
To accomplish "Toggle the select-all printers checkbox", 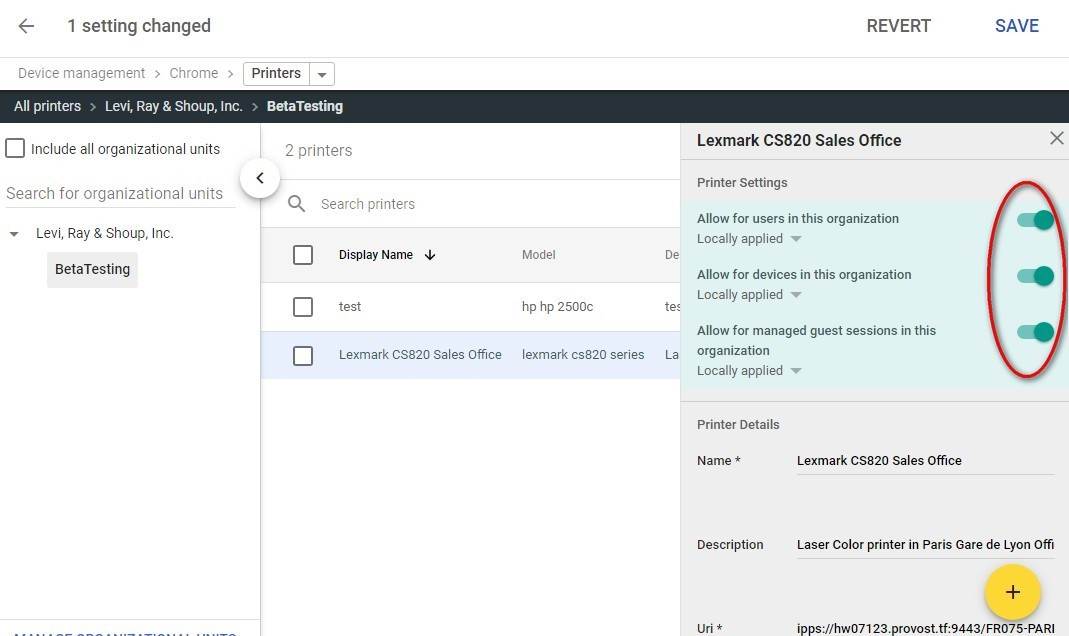I will coord(303,255).
